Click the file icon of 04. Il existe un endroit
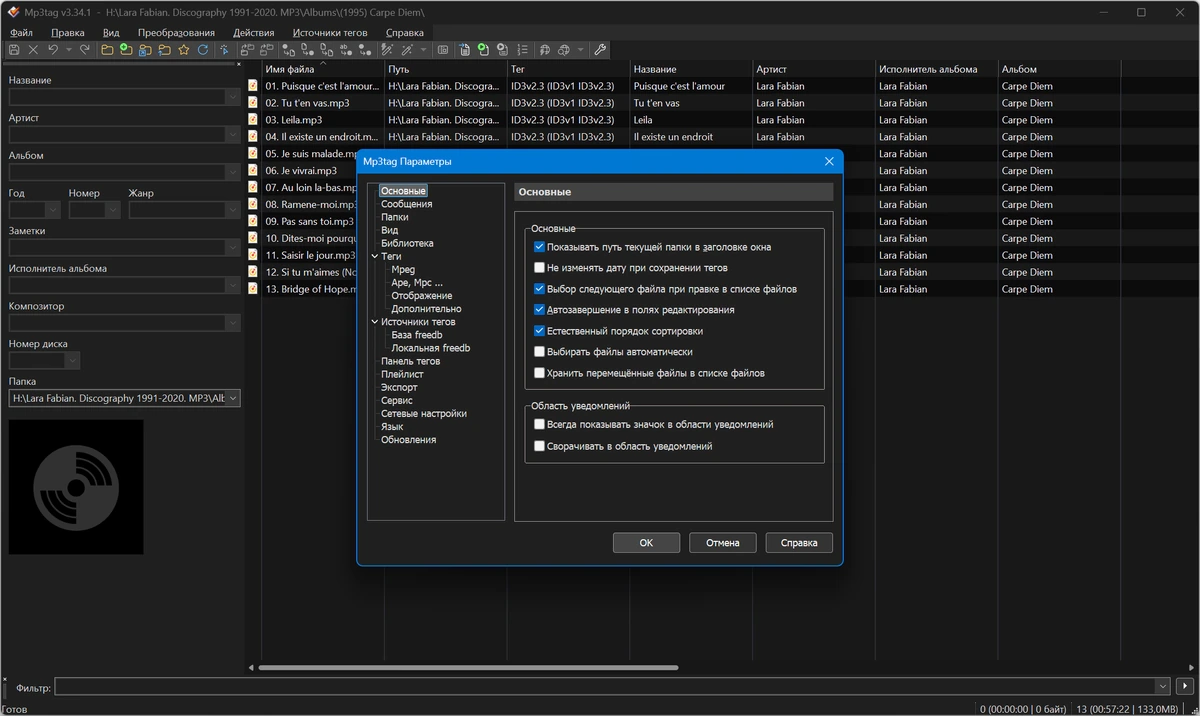Image resolution: width=1200 pixels, height=716 pixels. click(x=254, y=137)
